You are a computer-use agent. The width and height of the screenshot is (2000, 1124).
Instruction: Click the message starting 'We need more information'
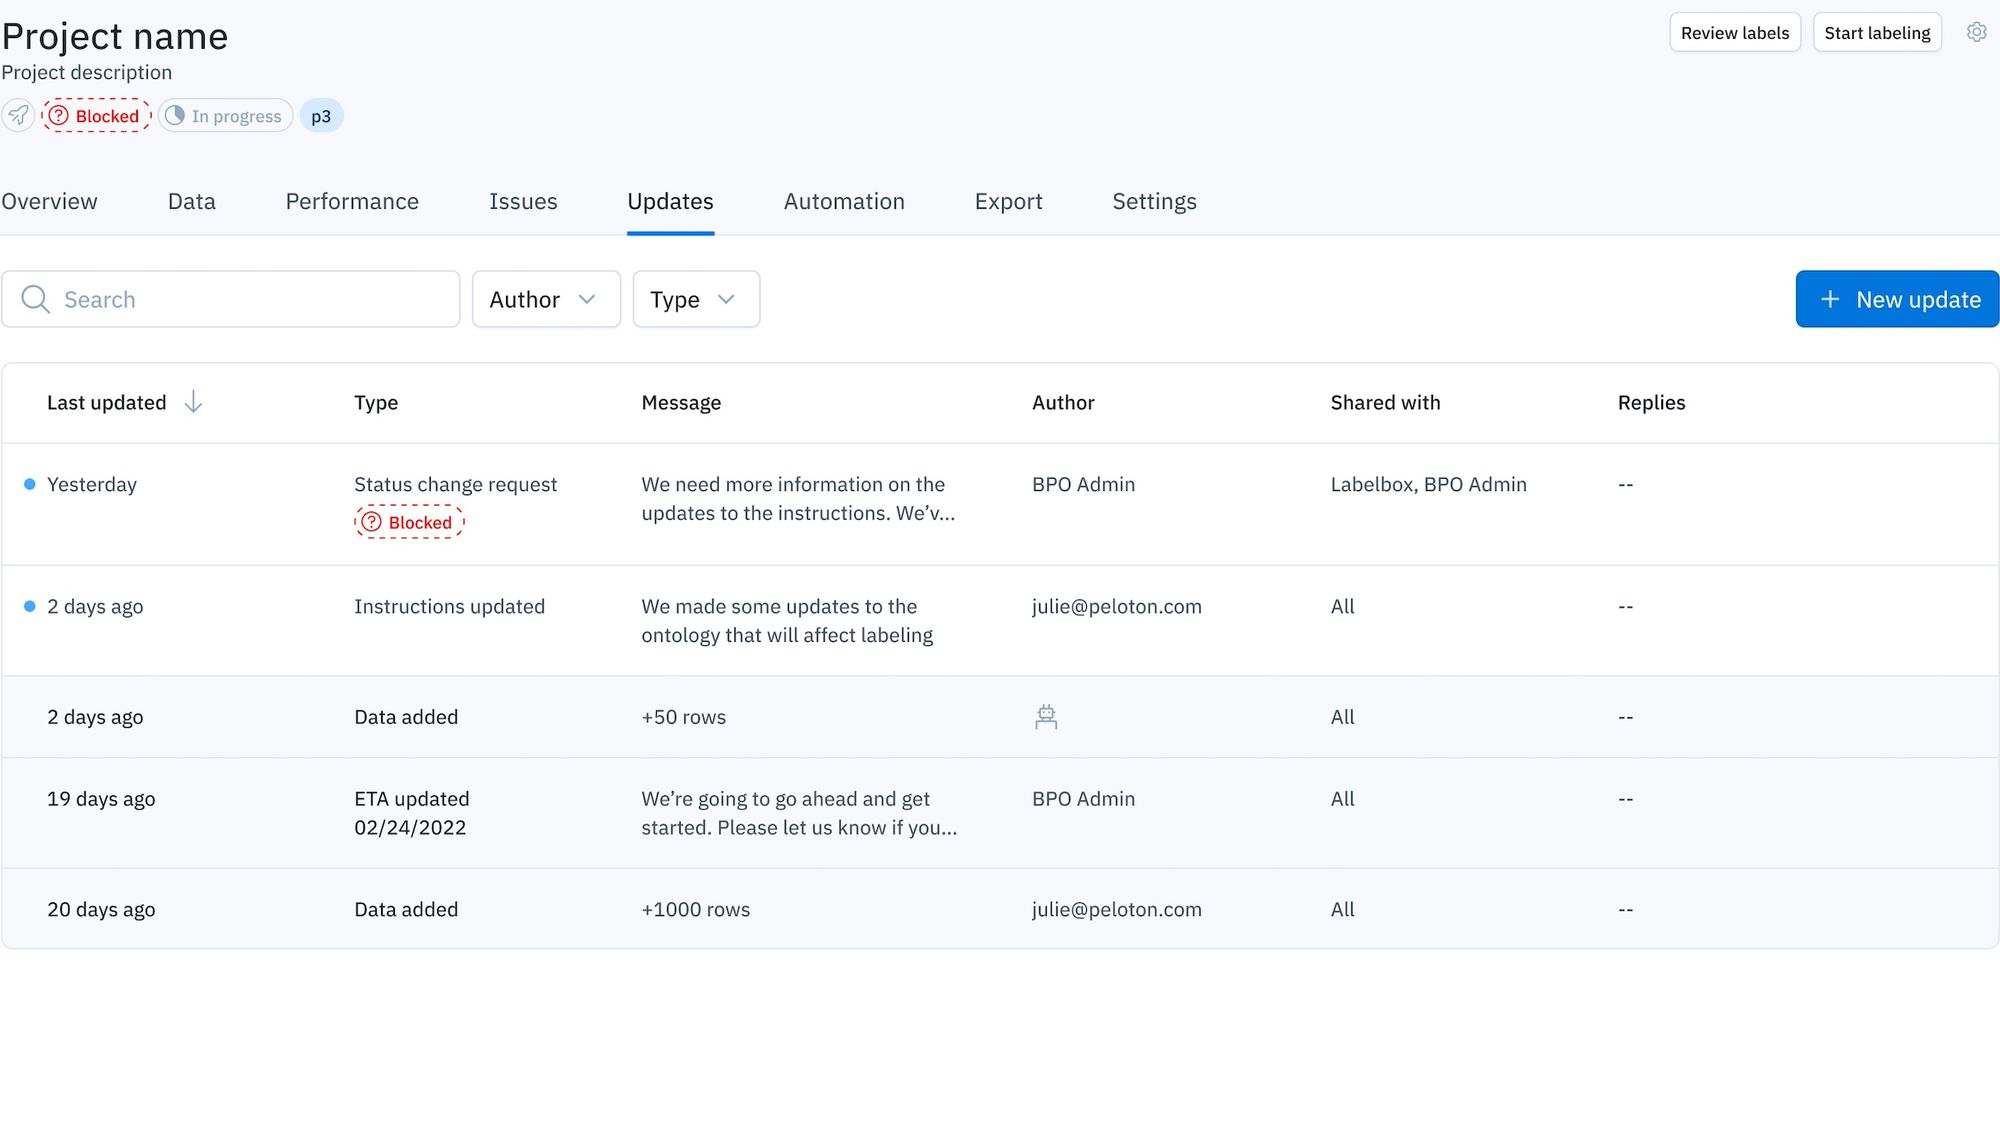pyautogui.click(x=798, y=498)
